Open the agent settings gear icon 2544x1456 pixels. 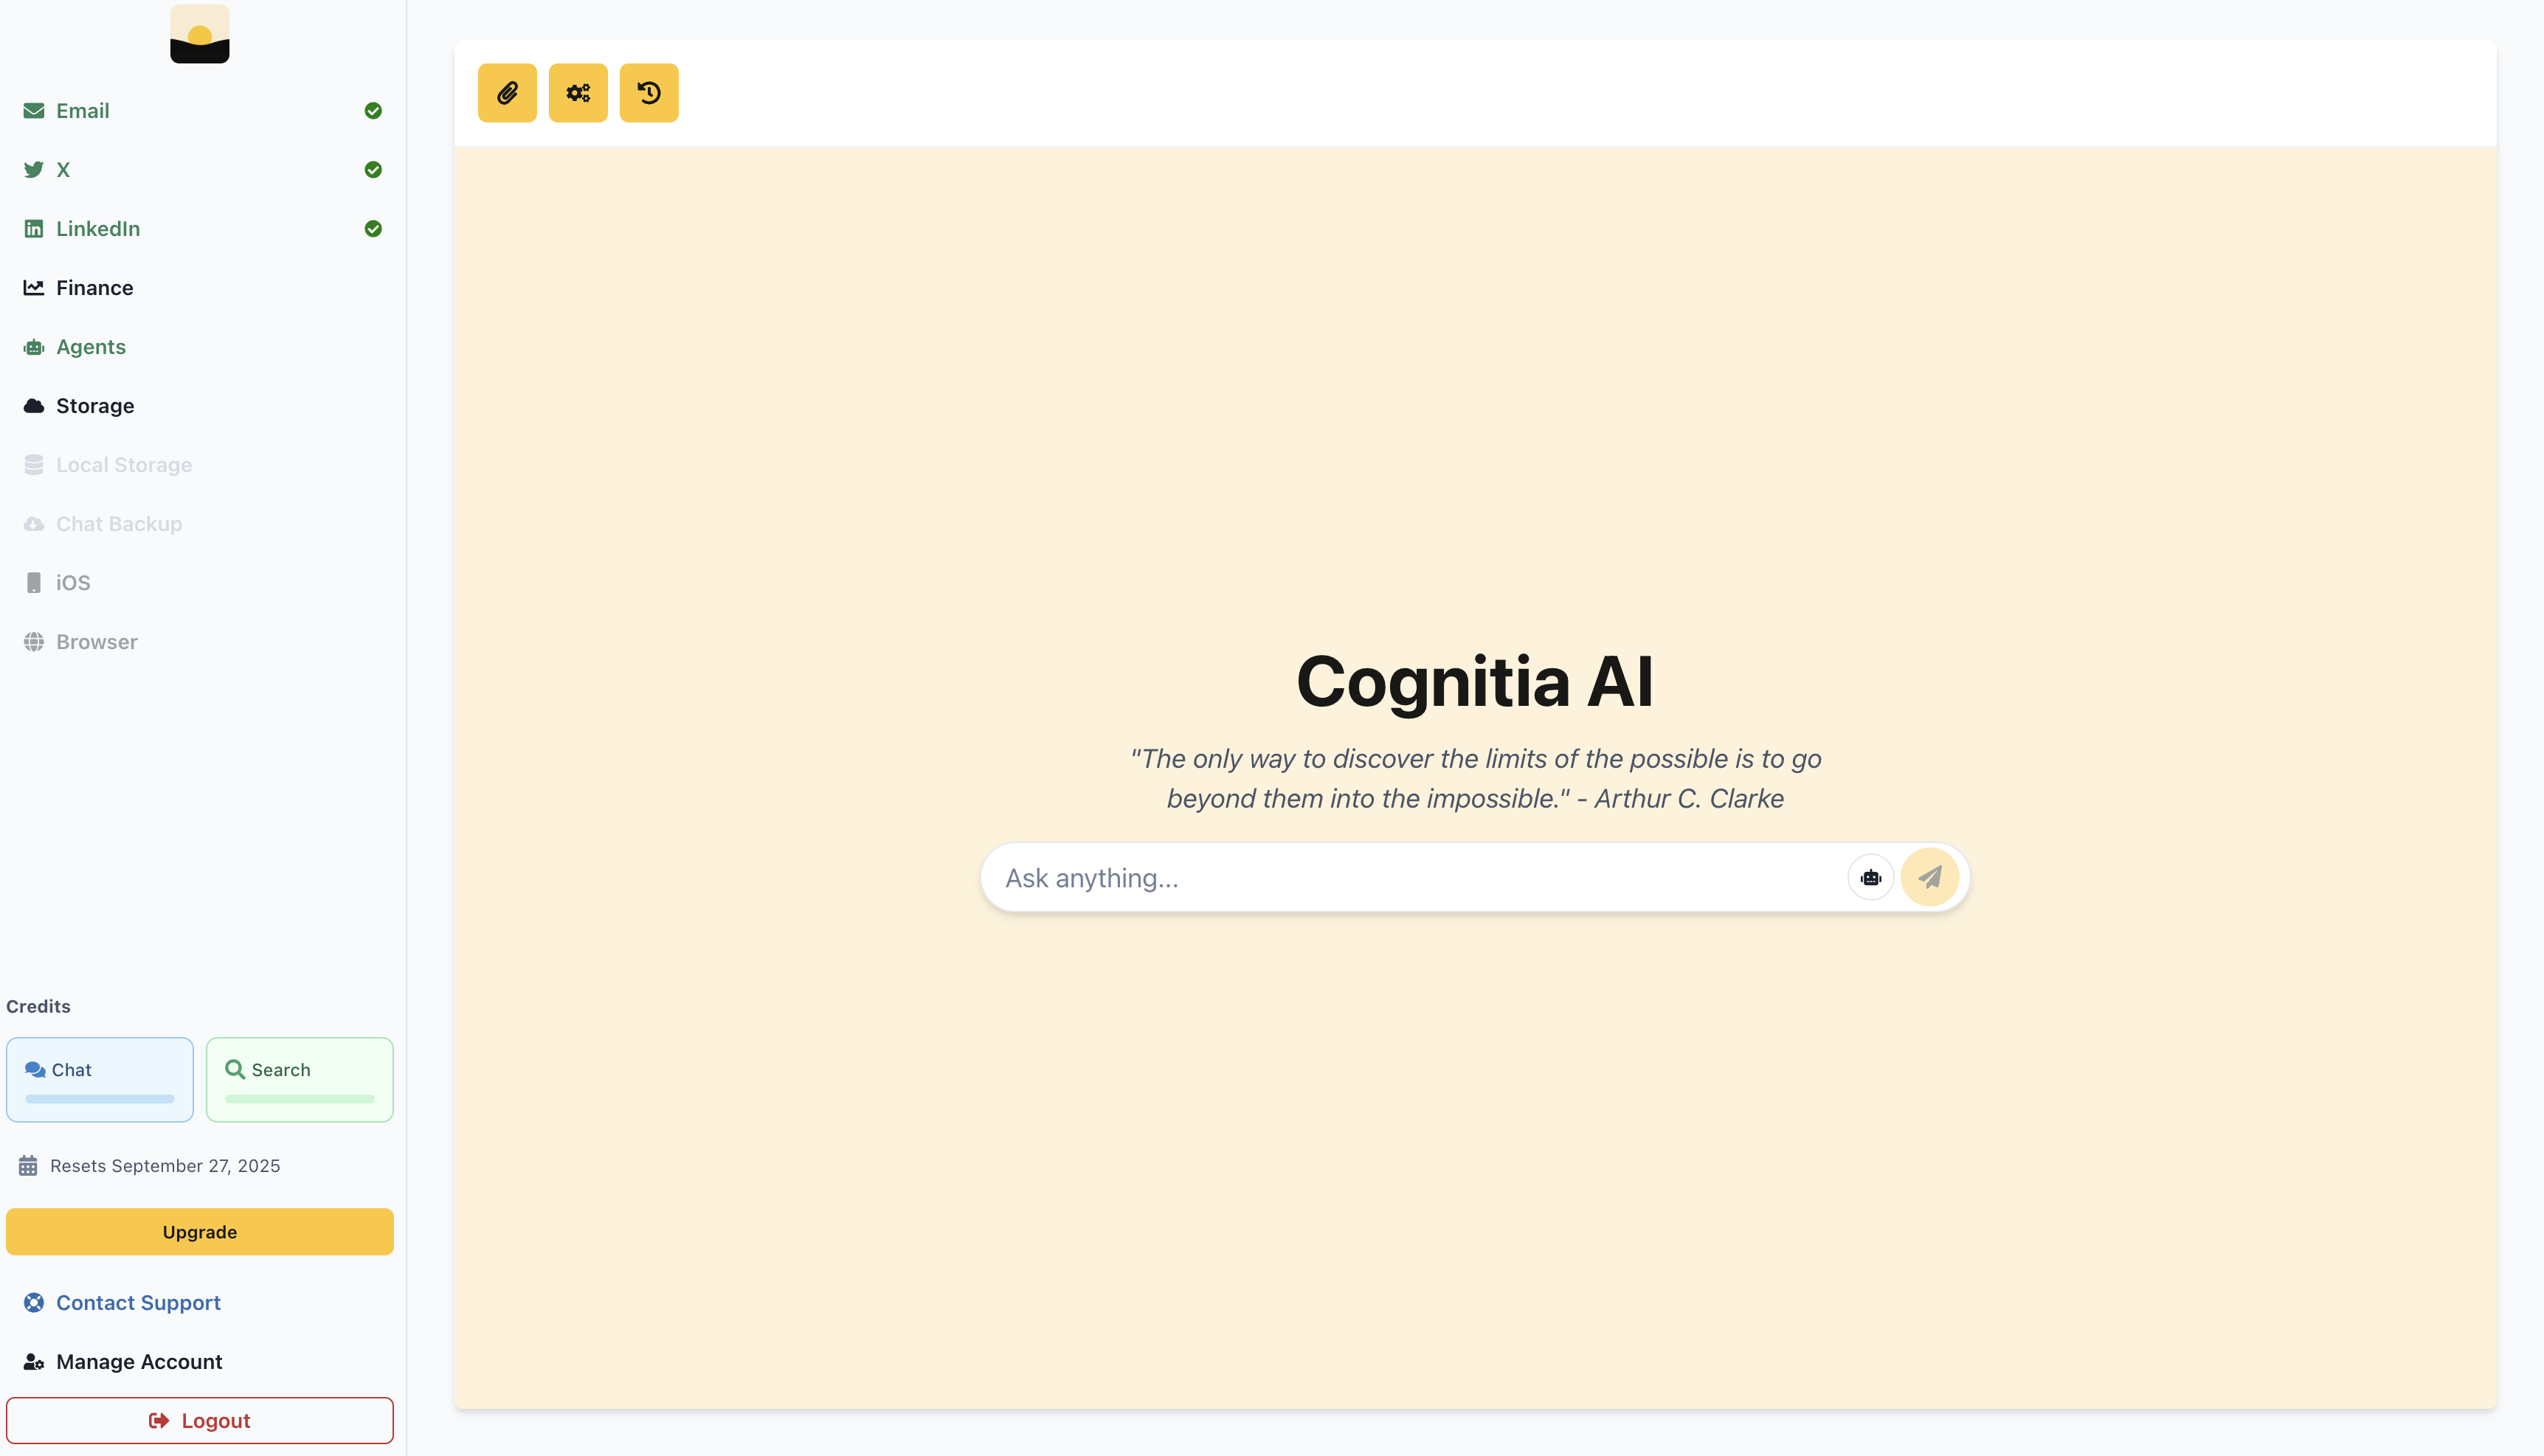[x=578, y=92]
